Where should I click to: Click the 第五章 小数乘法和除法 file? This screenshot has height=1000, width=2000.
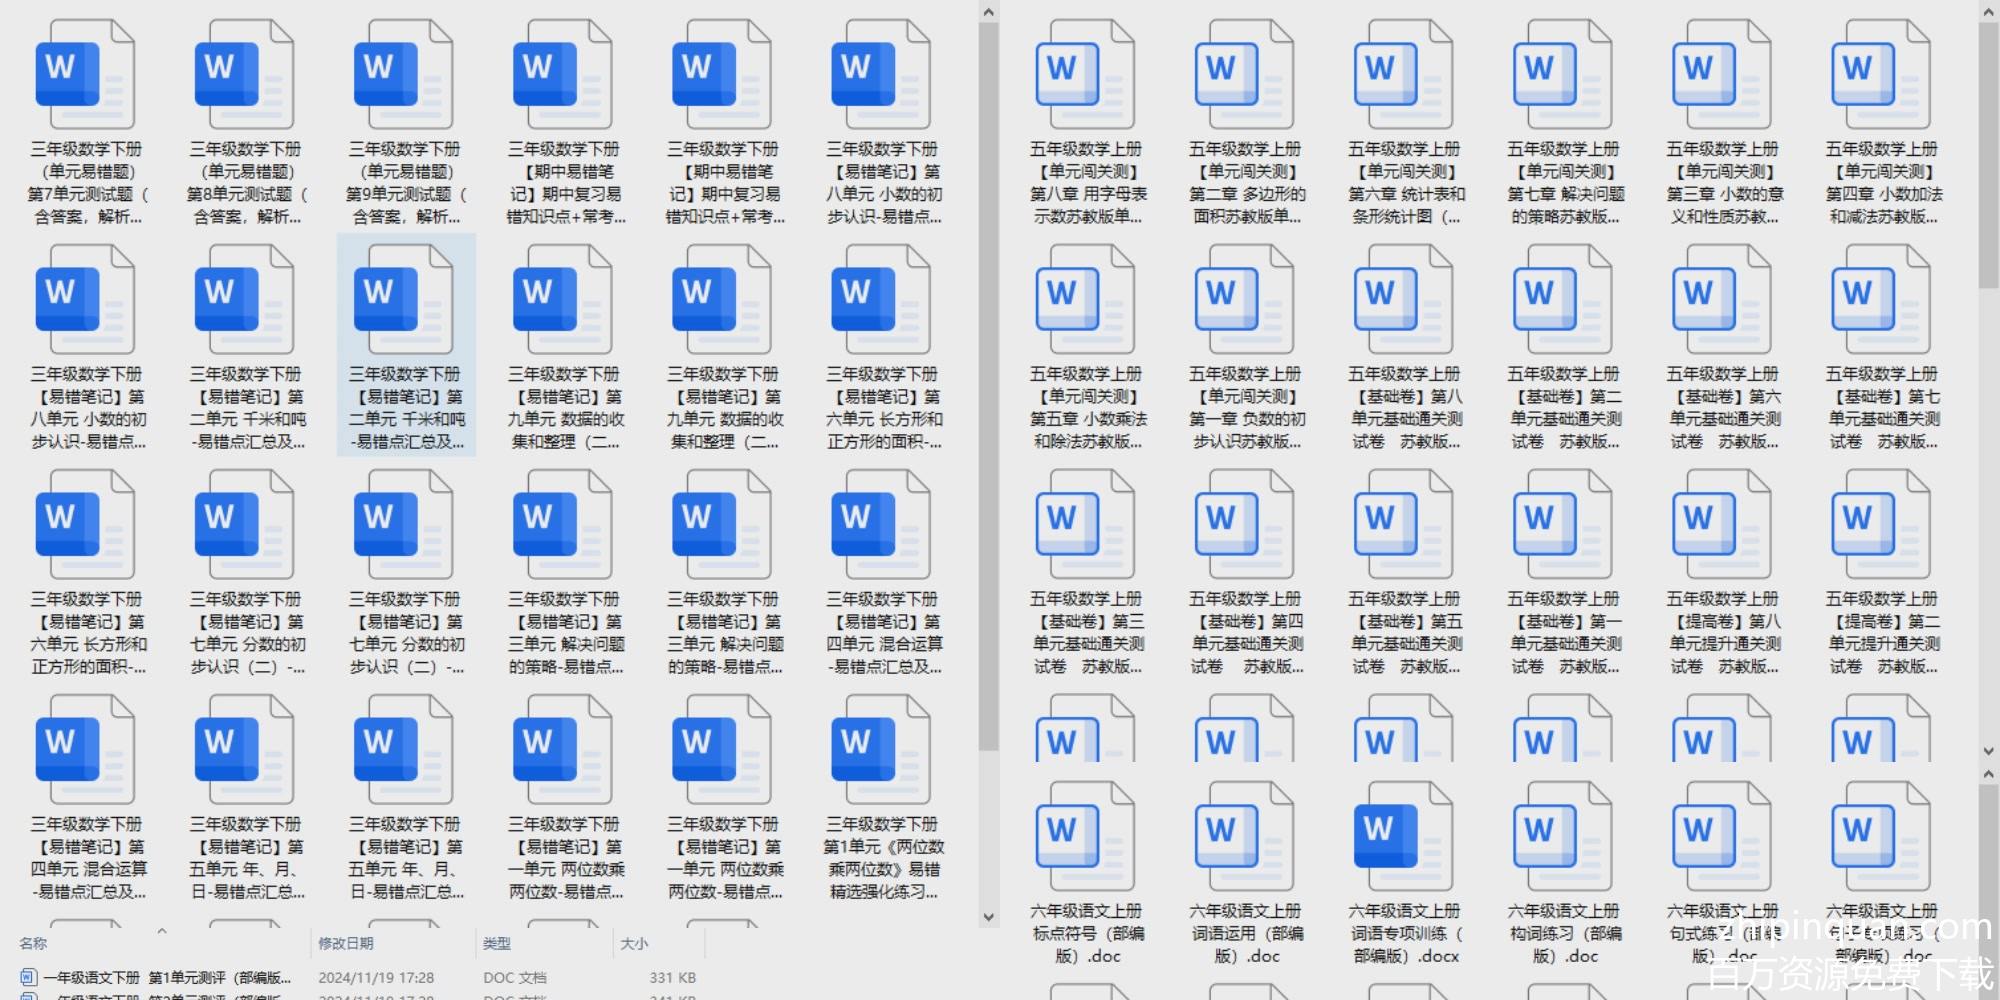[x=1087, y=349]
